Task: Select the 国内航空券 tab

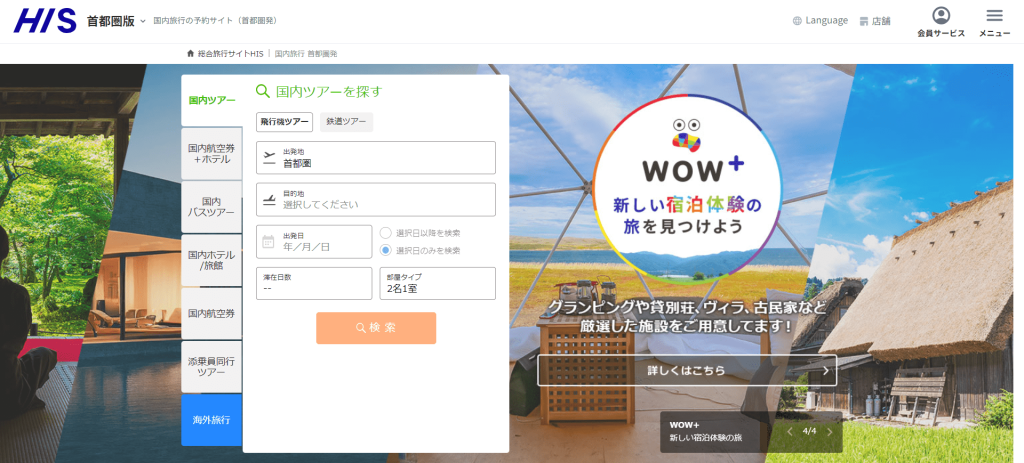Action: pyautogui.click(x=212, y=313)
